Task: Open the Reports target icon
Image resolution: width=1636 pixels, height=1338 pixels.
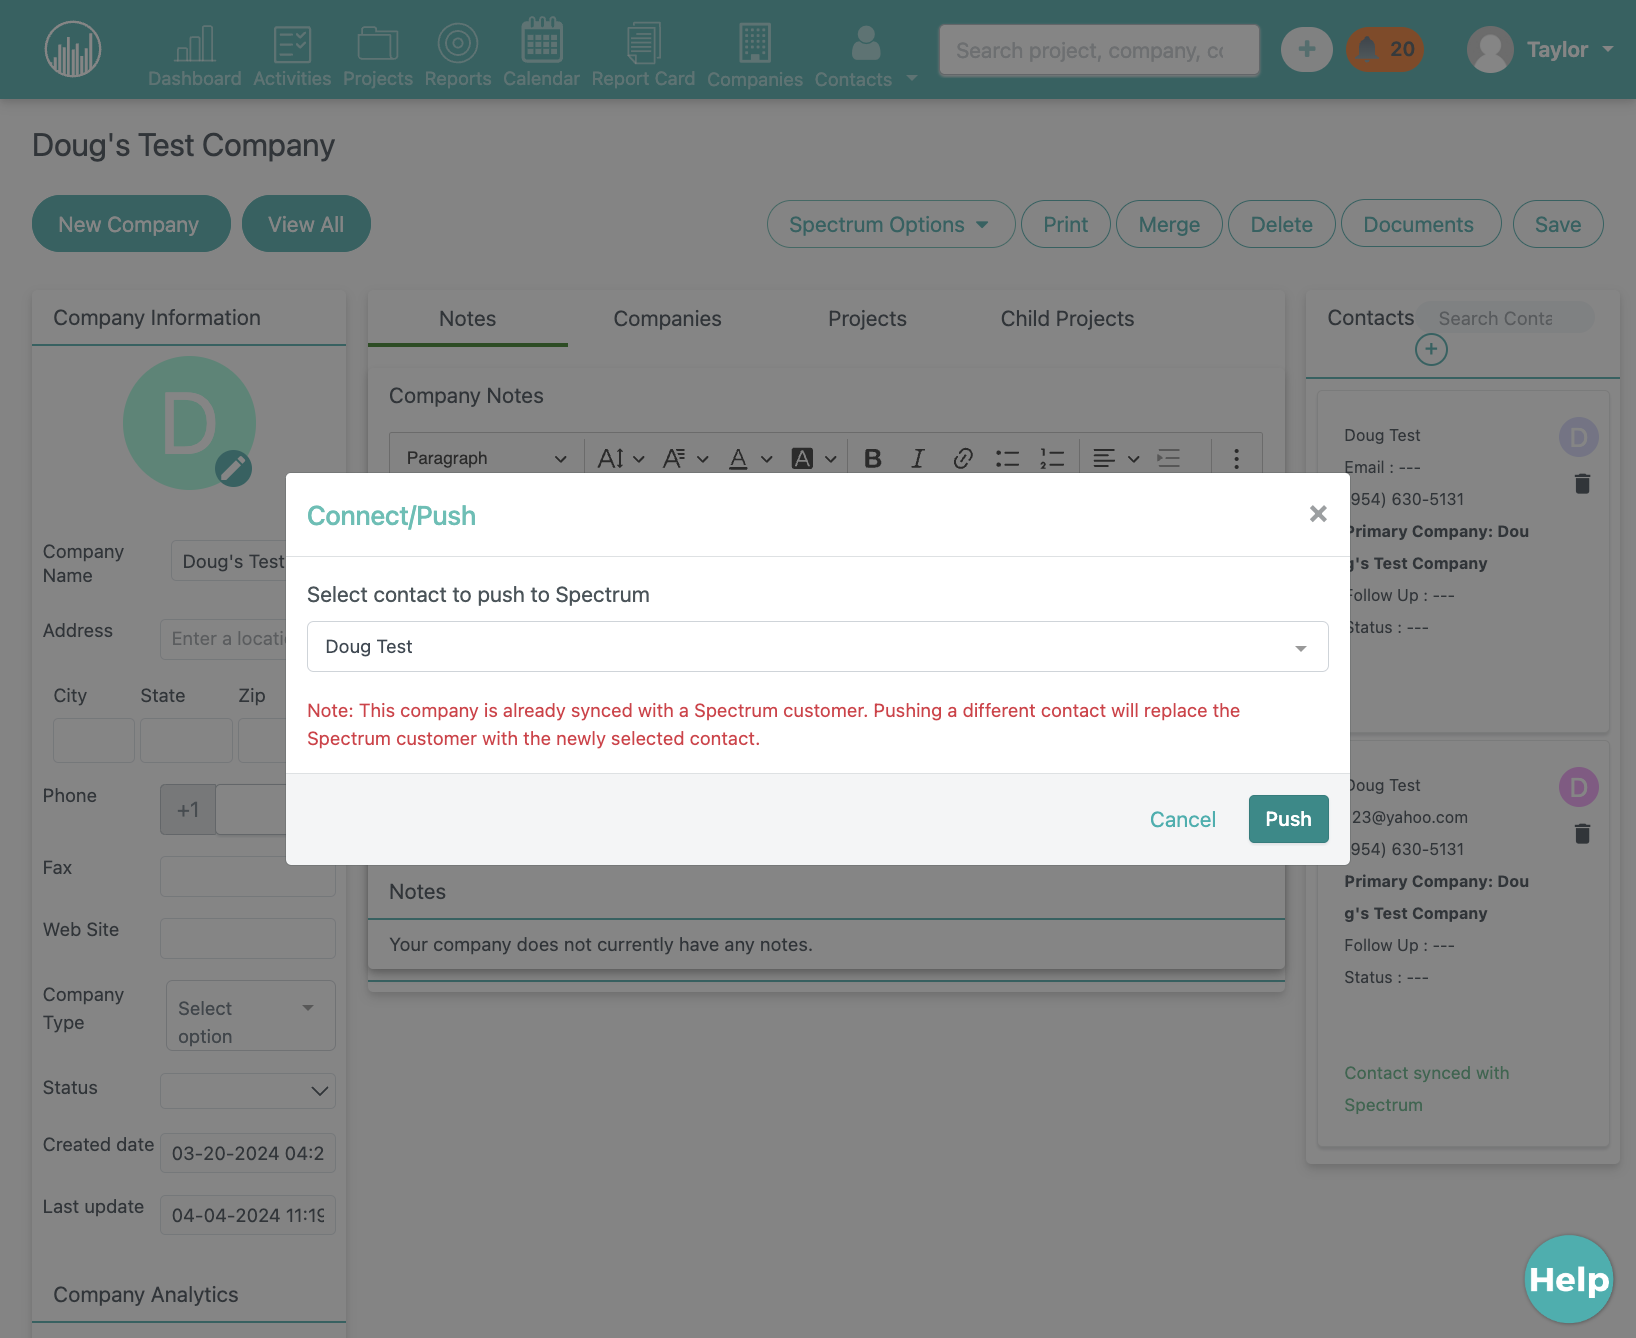Action: 457,43
